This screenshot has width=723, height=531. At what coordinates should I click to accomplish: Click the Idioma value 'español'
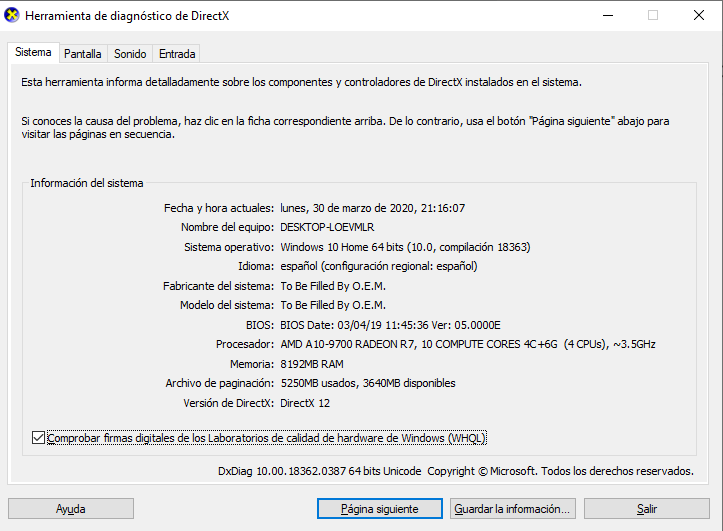(379, 266)
